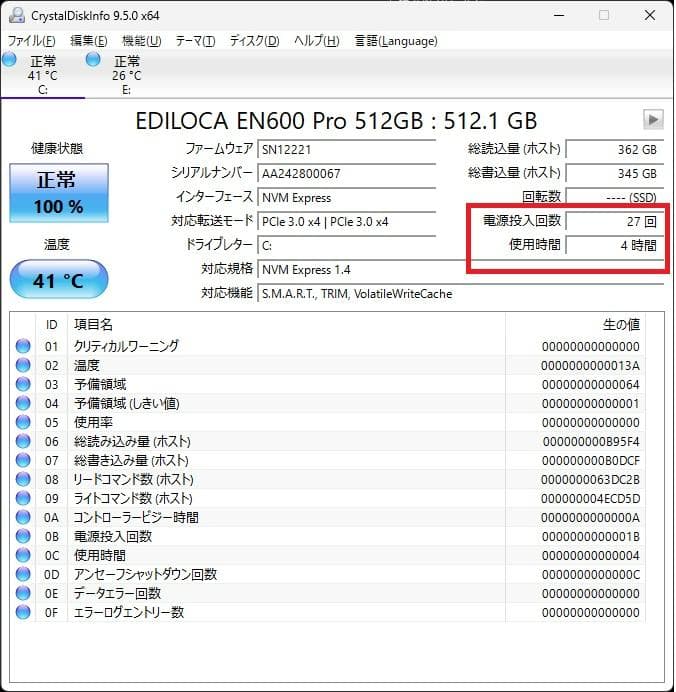The image size is (676, 692).
Task: Click raw value 0000000000001B
Action: pyautogui.click(x=591, y=536)
